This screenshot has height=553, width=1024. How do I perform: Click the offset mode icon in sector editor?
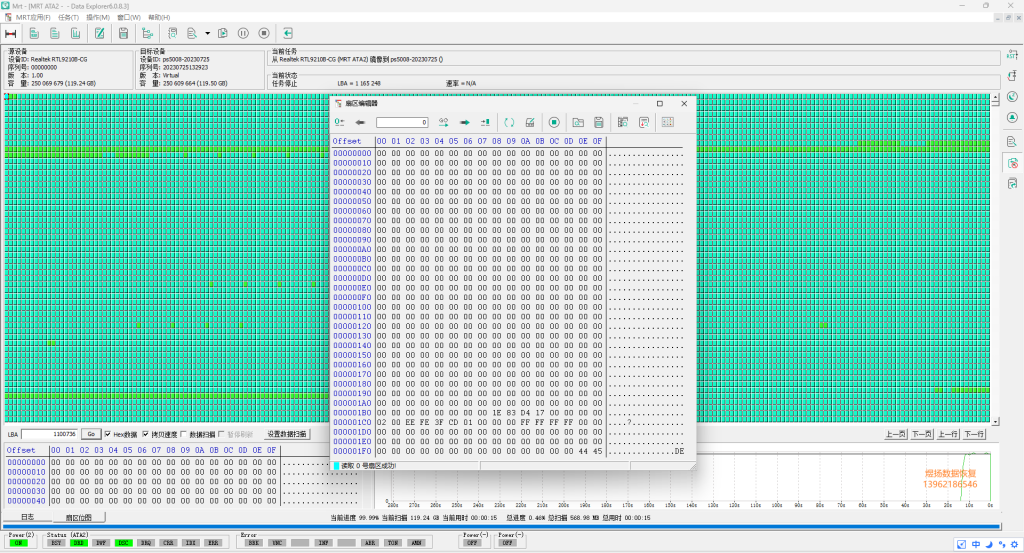pos(340,122)
